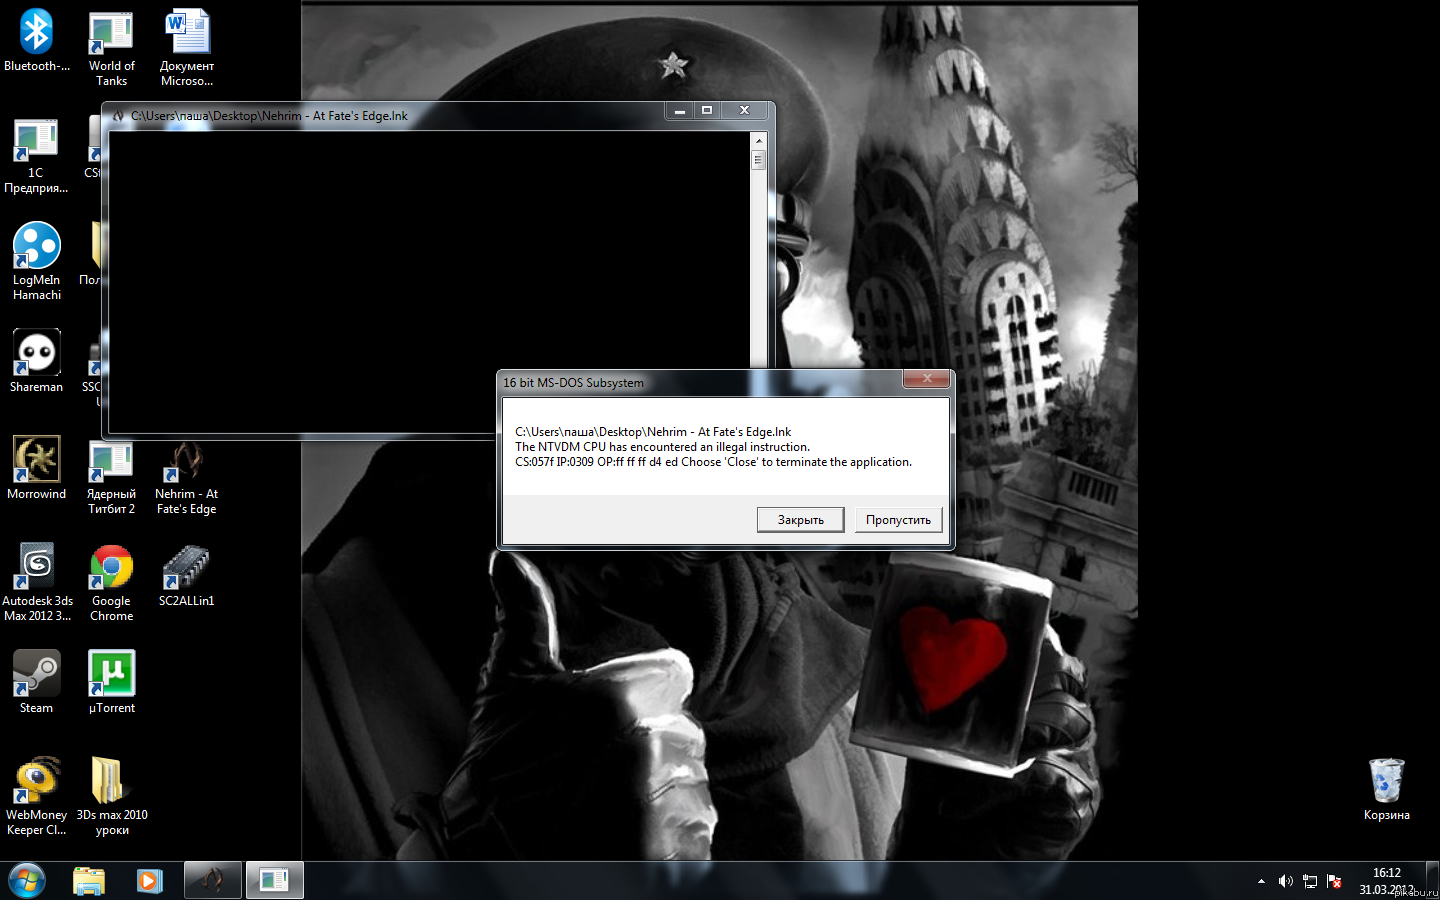Screen dimensions: 1440x900
Task: Close the Nehrim console window
Action: [x=744, y=111]
